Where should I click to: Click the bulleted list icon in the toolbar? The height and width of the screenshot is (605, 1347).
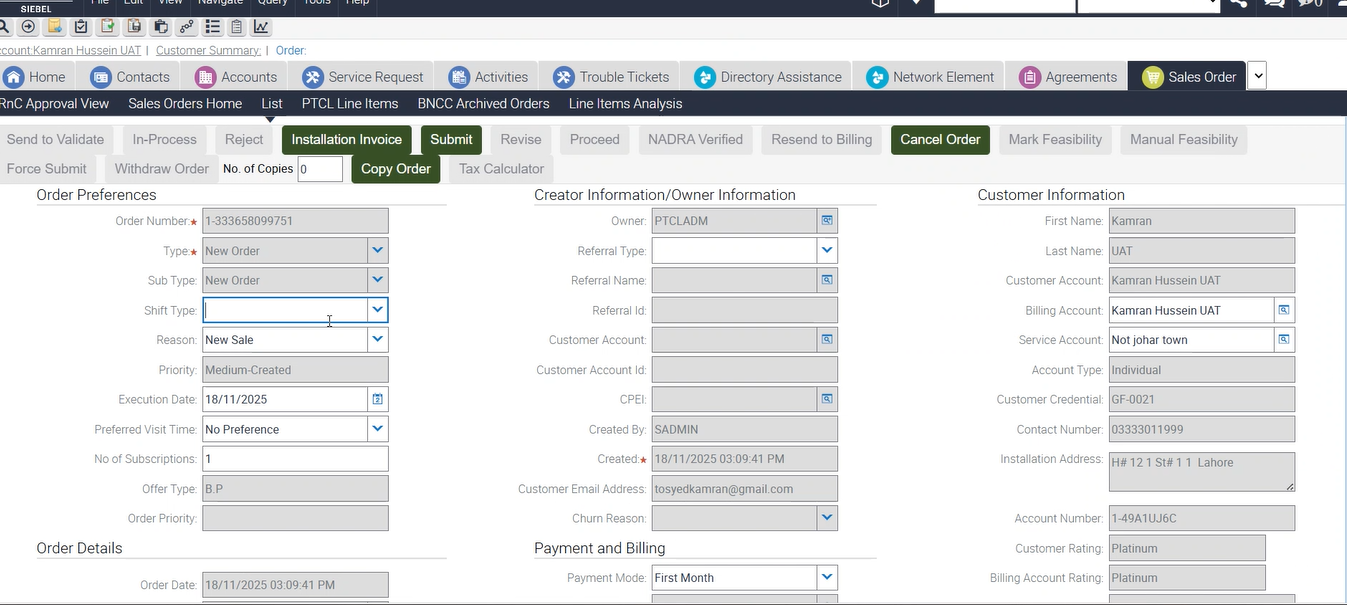coord(210,26)
